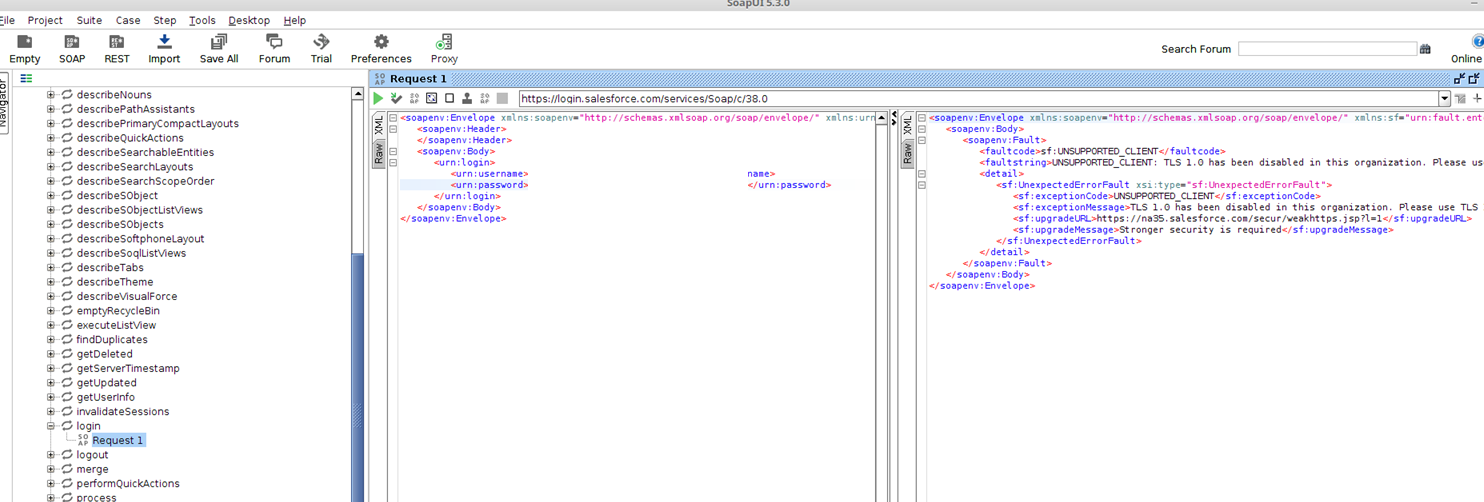
Task: Select invalidateSessions operation in tree
Action: click(x=123, y=411)
